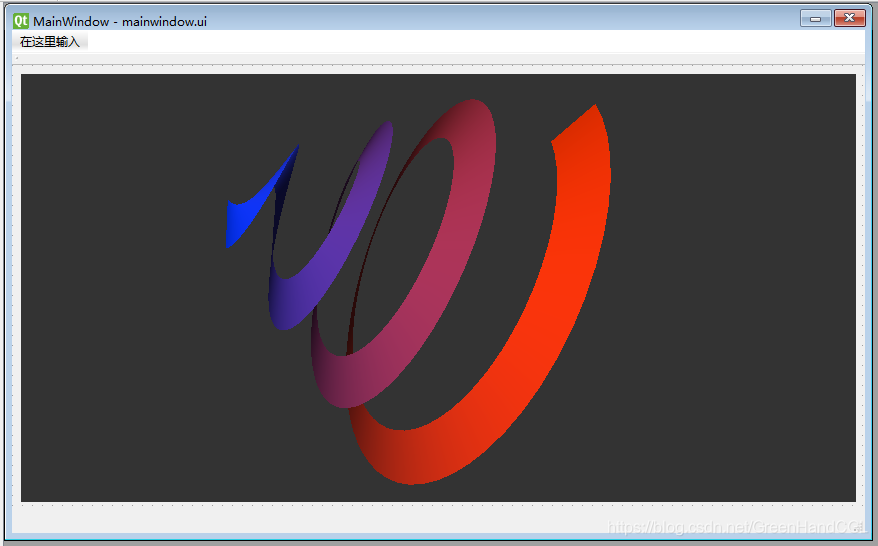Open the "在这里输入" menu placeholder

50,41
